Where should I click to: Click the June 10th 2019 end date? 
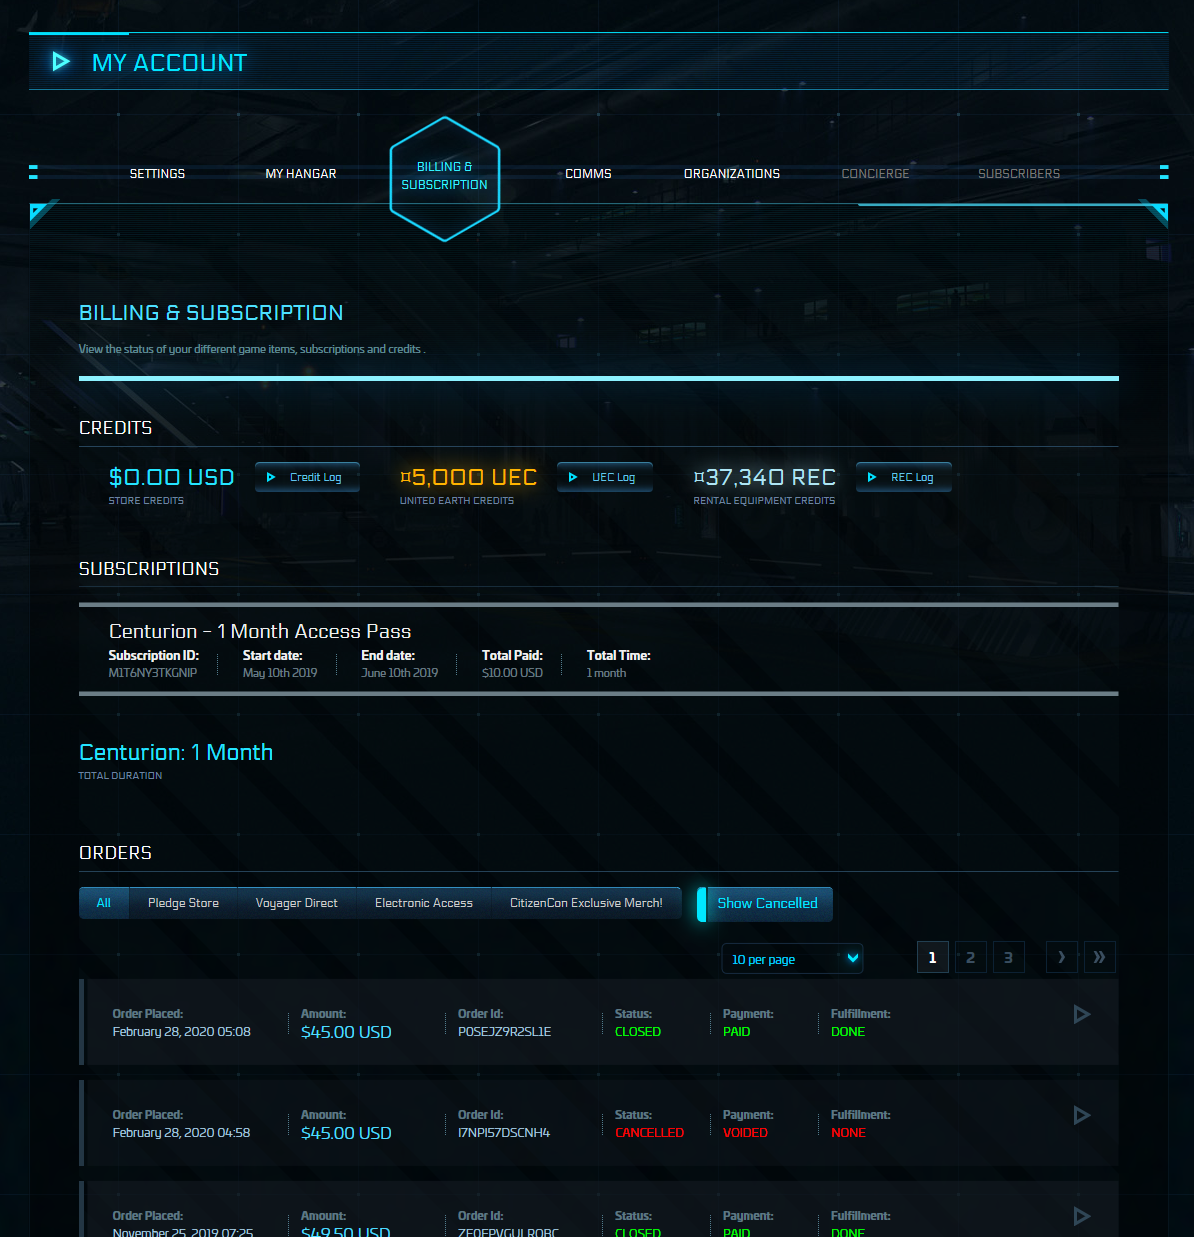click(x=399, y=673)
